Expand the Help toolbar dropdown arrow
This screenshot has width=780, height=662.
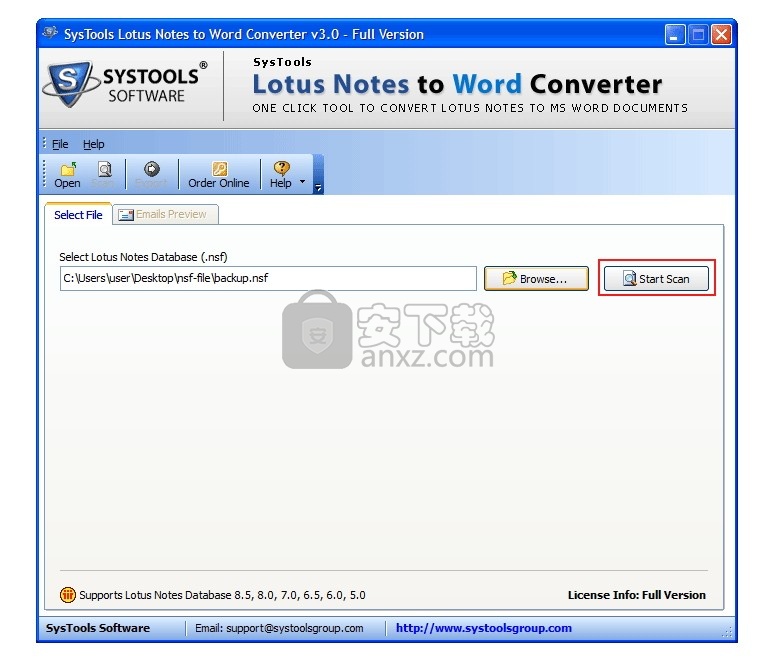coord(302,182)
